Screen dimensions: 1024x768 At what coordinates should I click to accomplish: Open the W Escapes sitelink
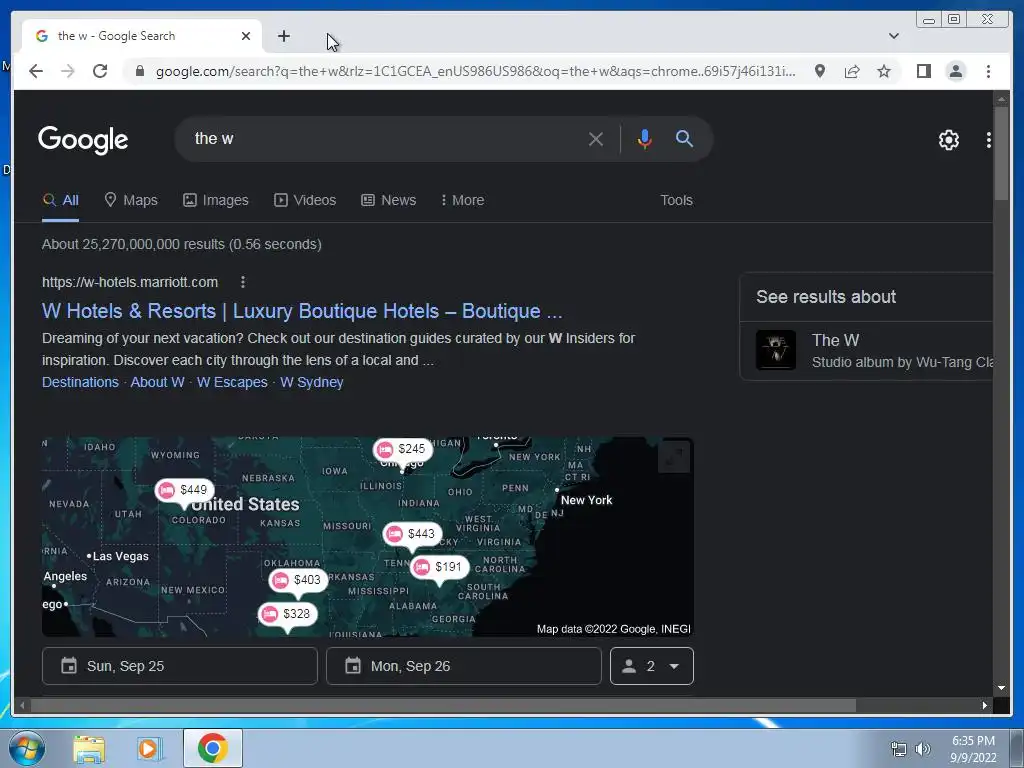pos(232,382)
